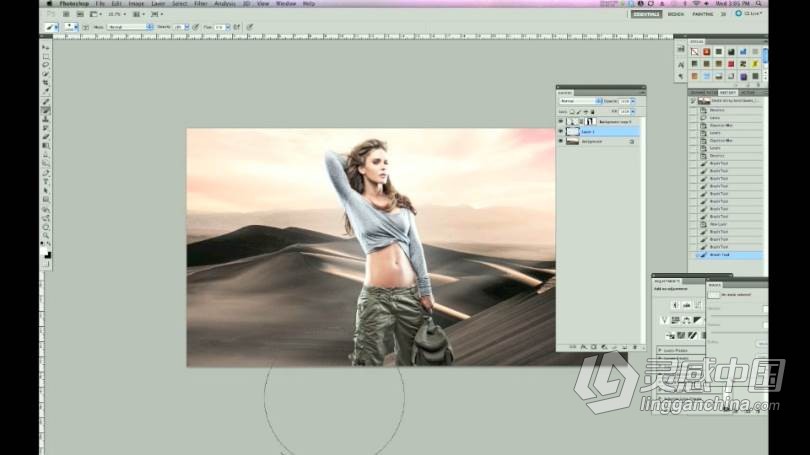Hide the top Background copy layer
810x455 pixels.
[561, 122]
